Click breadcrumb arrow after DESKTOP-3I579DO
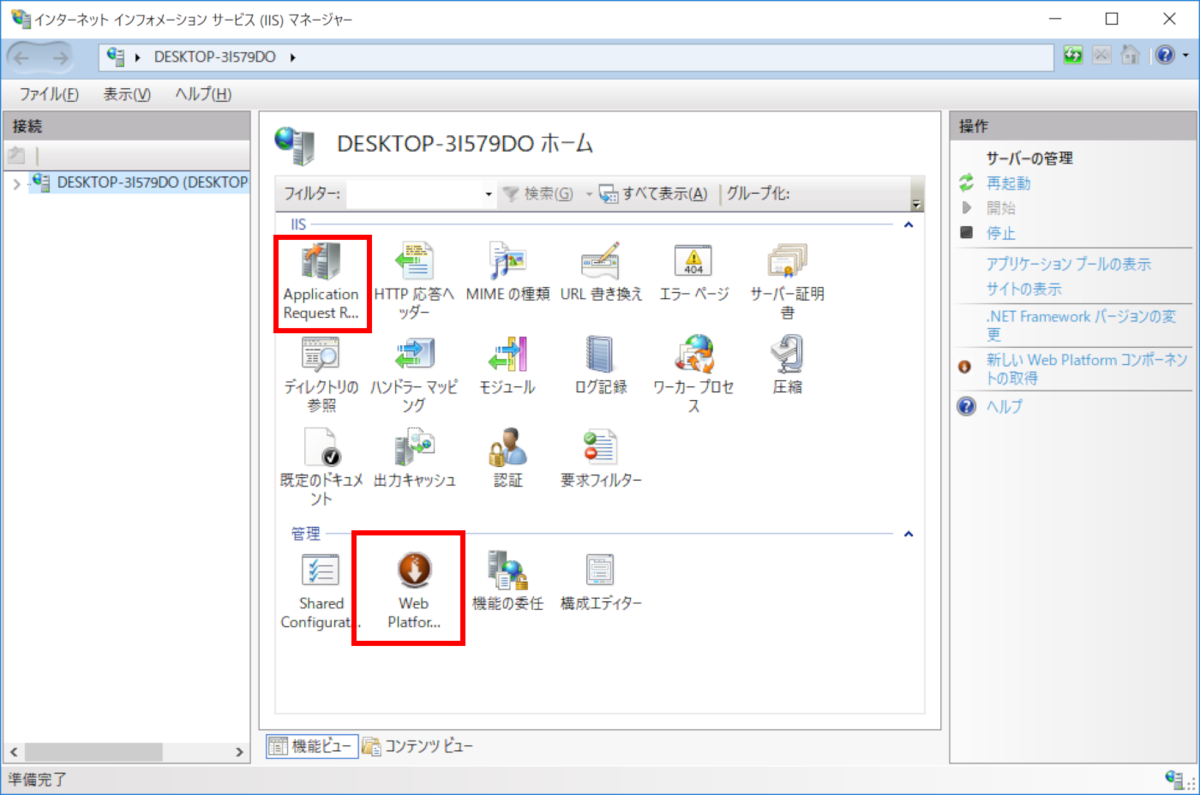The image size is (1200, 795). (x=293, y=57)
